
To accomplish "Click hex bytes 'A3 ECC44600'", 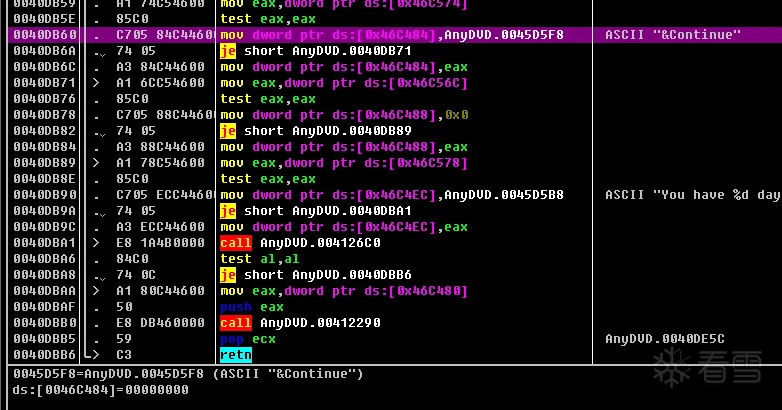I will [160, 226].
